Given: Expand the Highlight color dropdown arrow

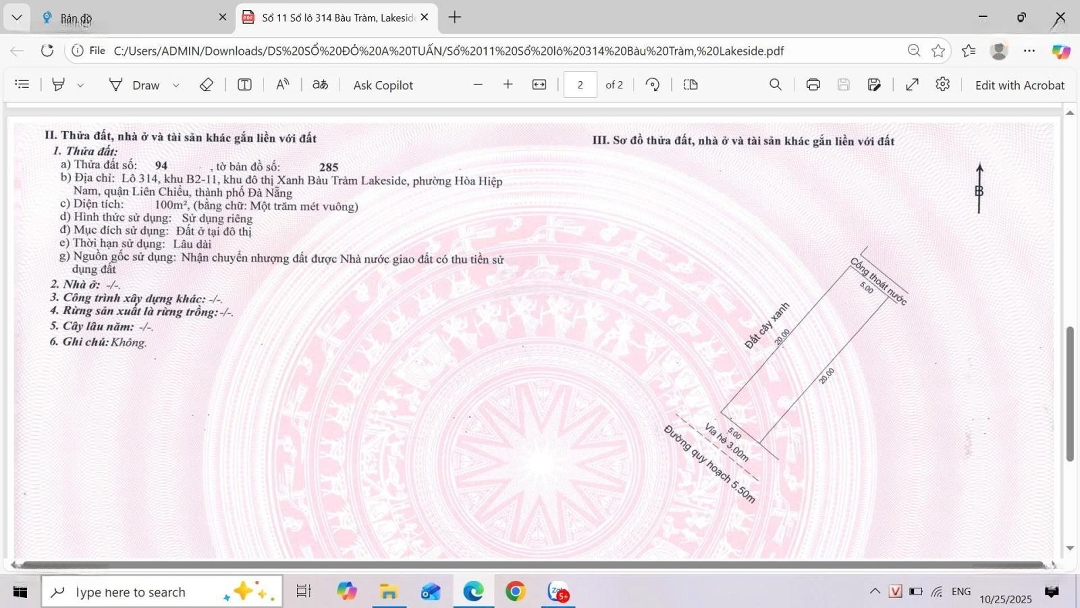Looking at the screenshot, I should 81,86.
